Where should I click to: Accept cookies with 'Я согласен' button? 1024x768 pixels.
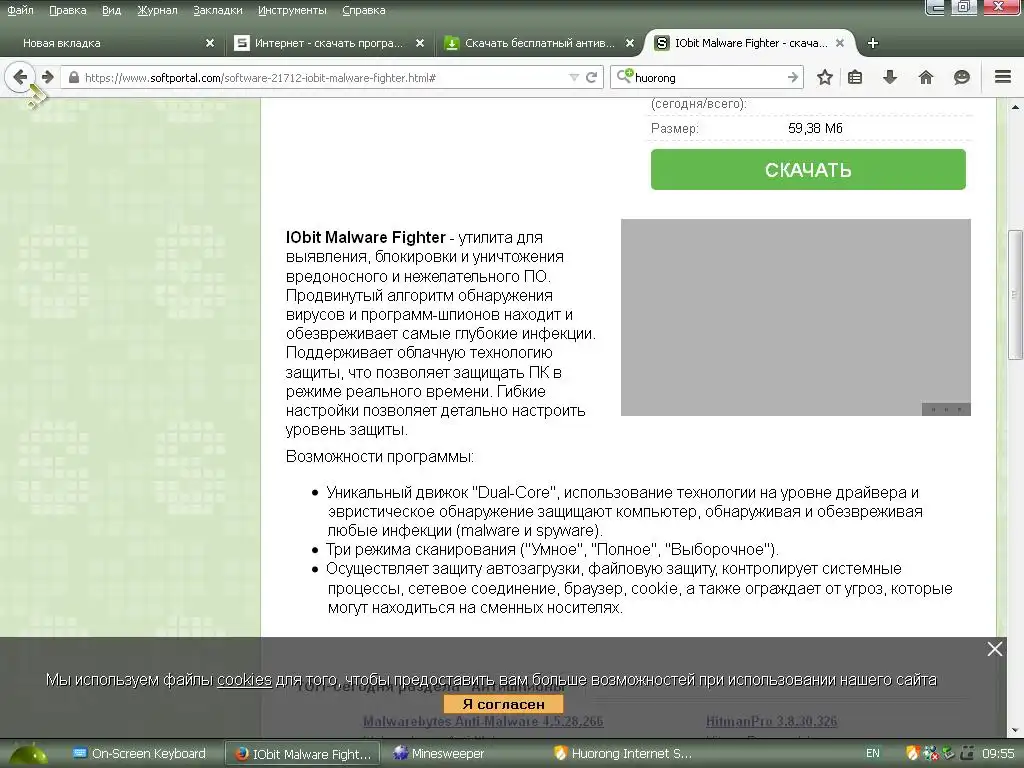pyautogui.click(x=503, y=704)
